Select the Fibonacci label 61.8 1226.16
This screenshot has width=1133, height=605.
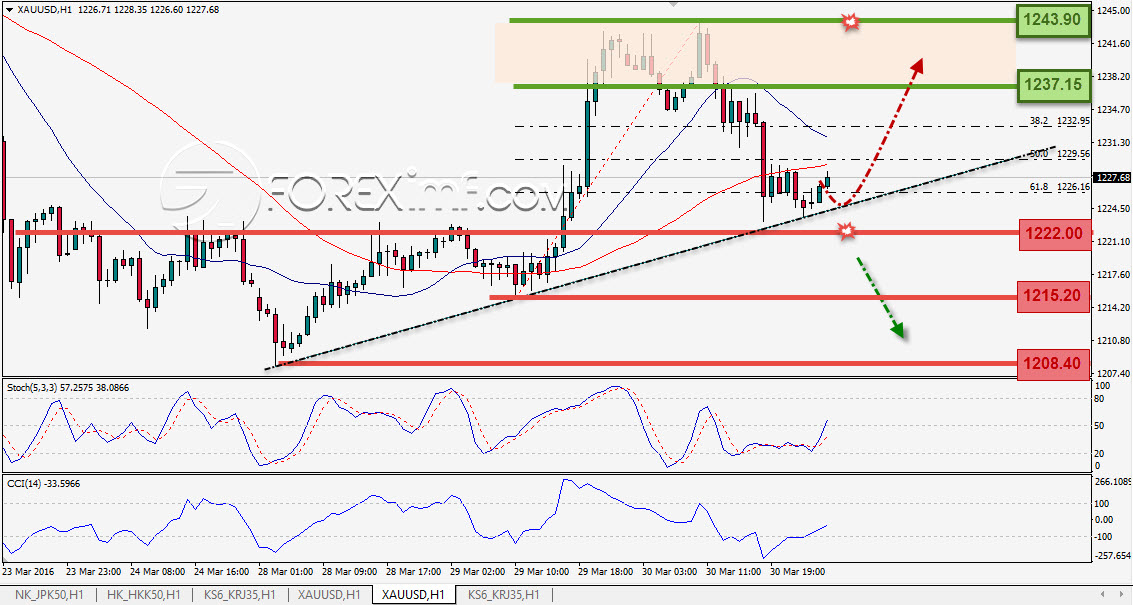click(1059, 187)
